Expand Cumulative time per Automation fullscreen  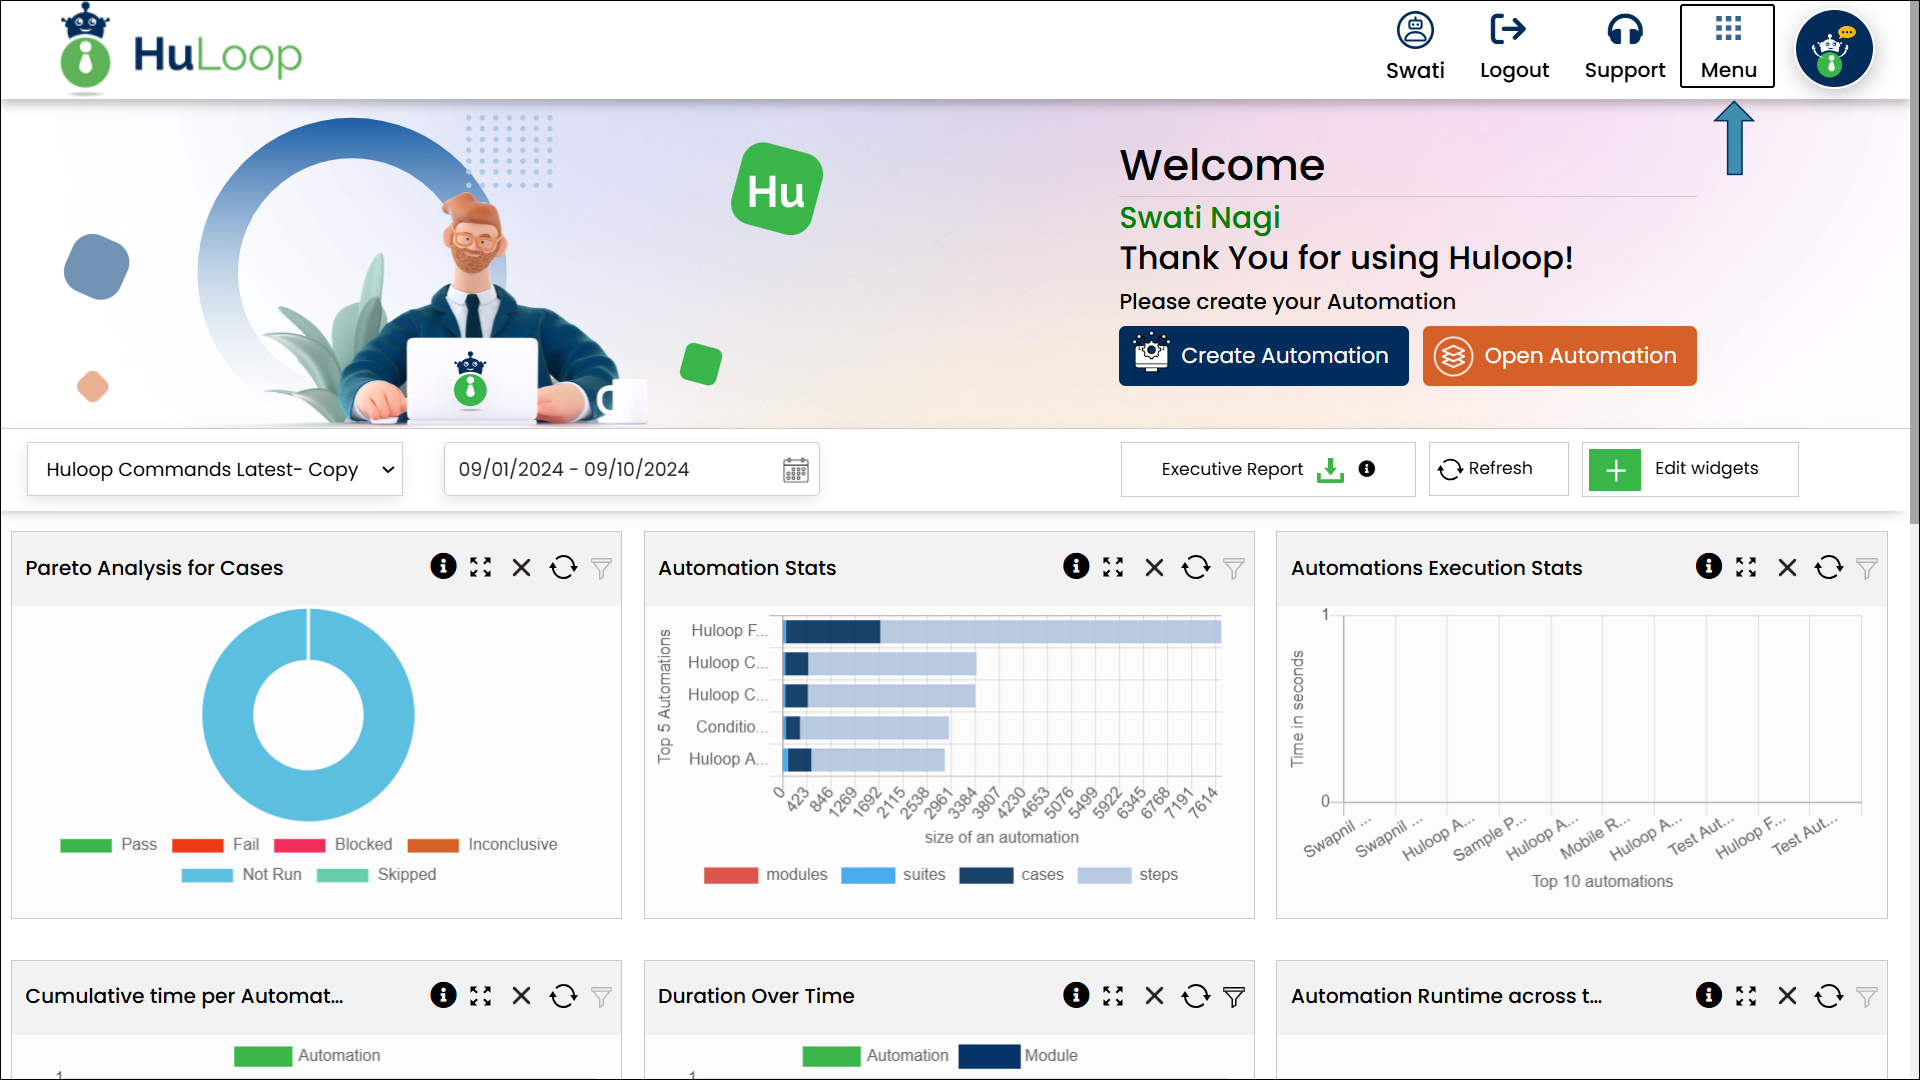click(481, 996)
